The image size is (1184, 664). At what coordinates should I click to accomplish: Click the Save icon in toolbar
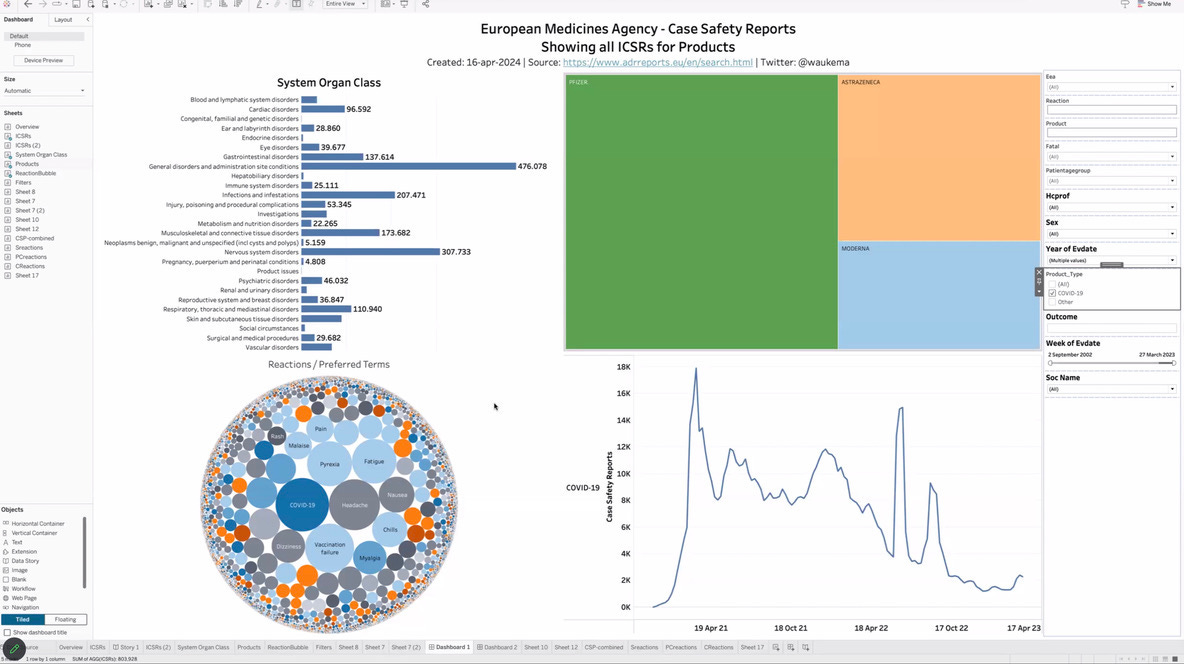tap(76, 4)
